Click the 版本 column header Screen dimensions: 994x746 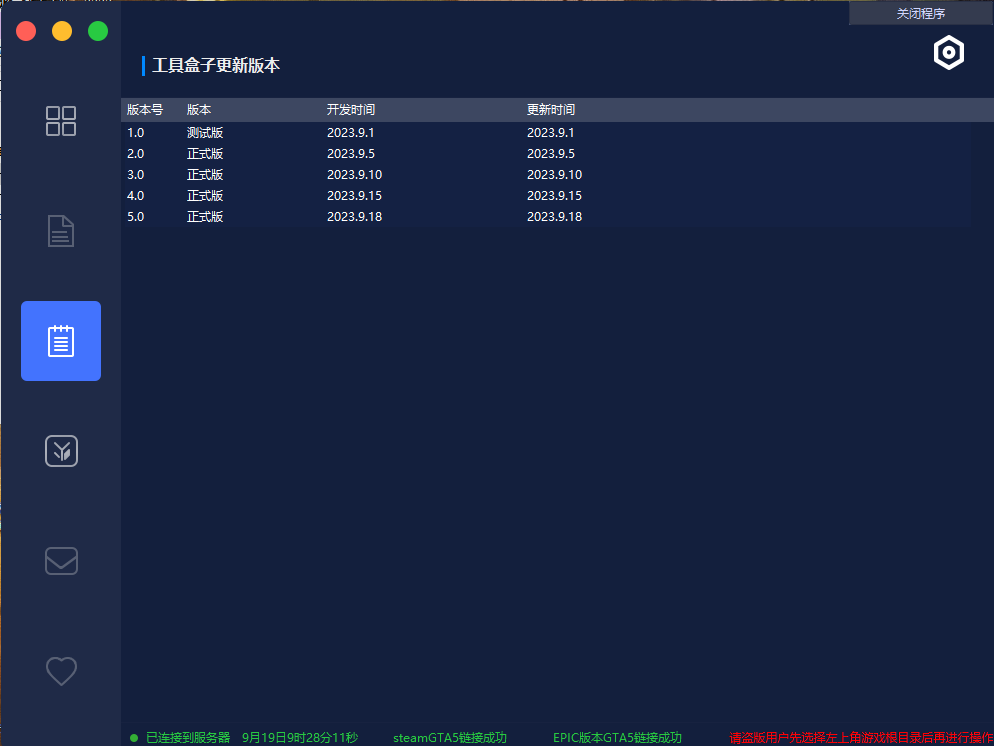point(199,110)
